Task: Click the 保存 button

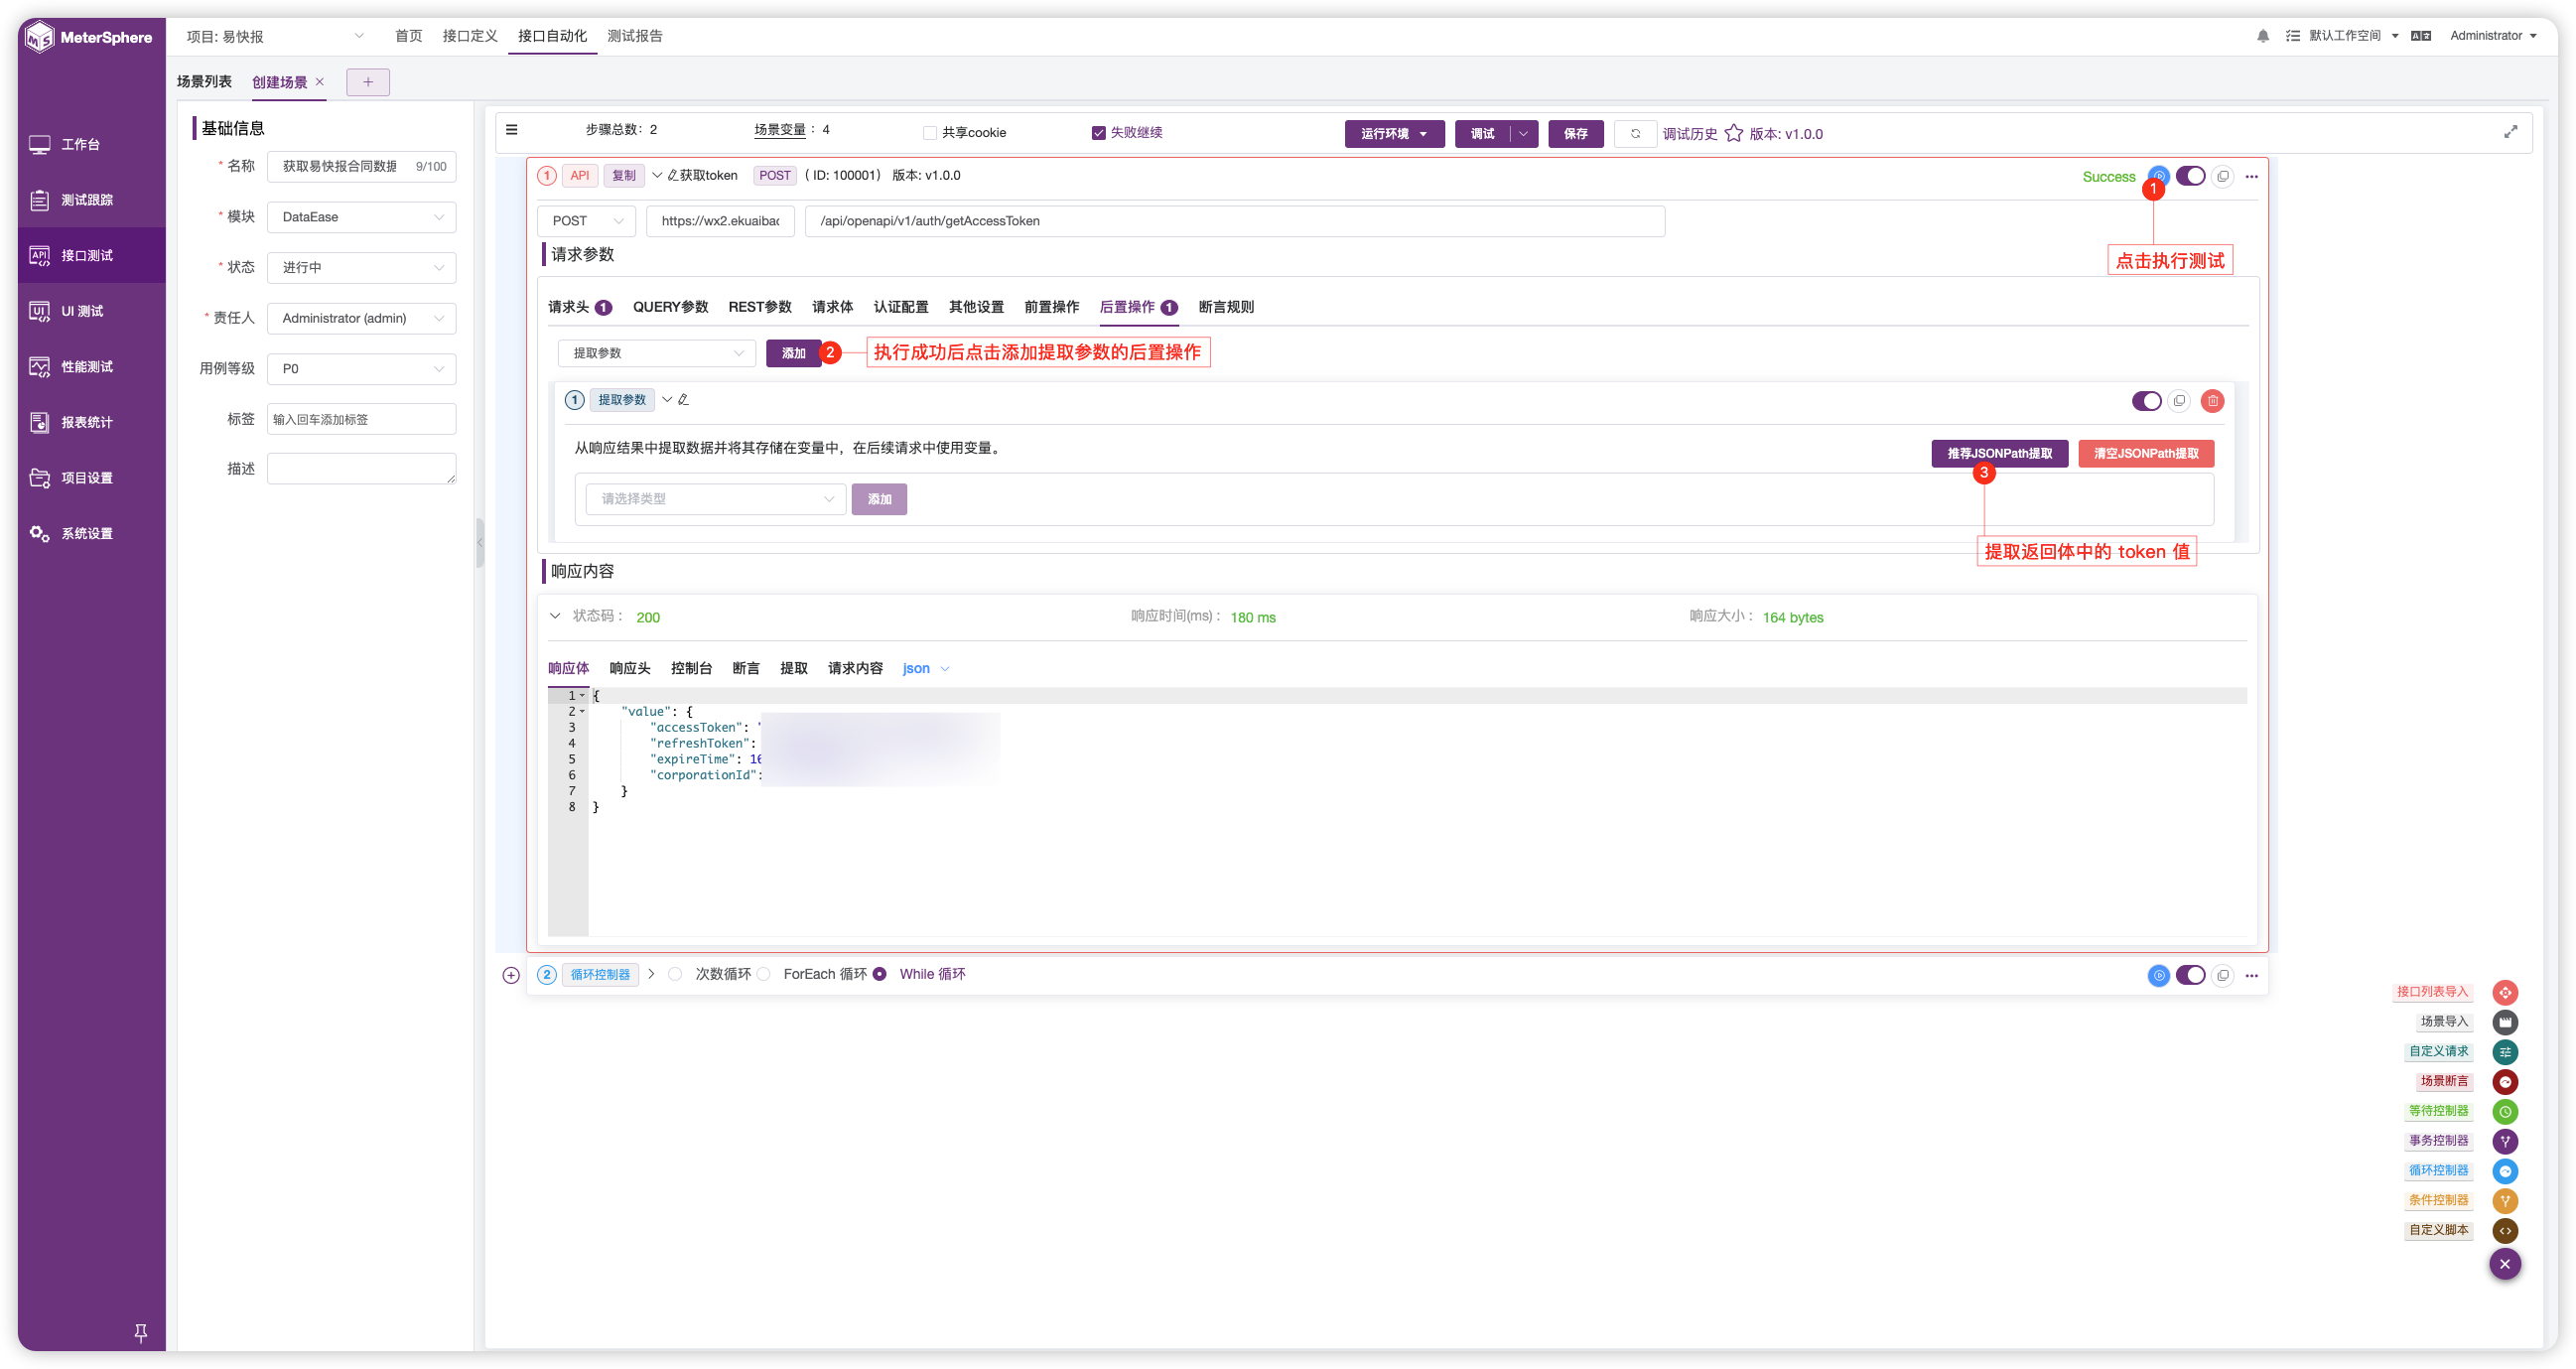Action: [x=1575, y=133]
